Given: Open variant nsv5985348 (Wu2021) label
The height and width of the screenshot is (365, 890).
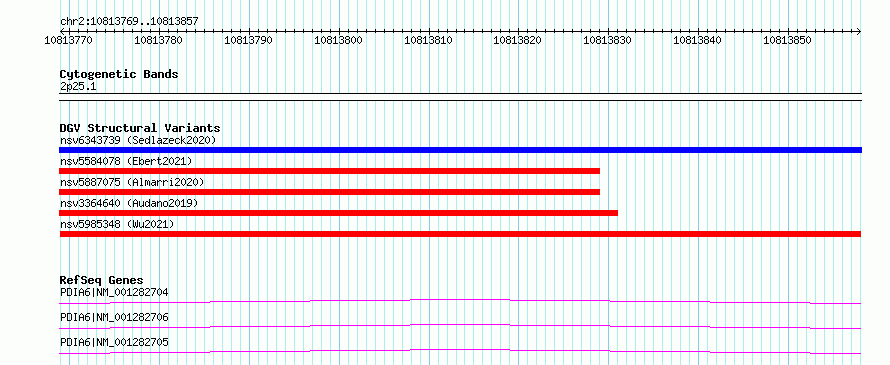Looking at the screenshot, I should pos(117,224).
